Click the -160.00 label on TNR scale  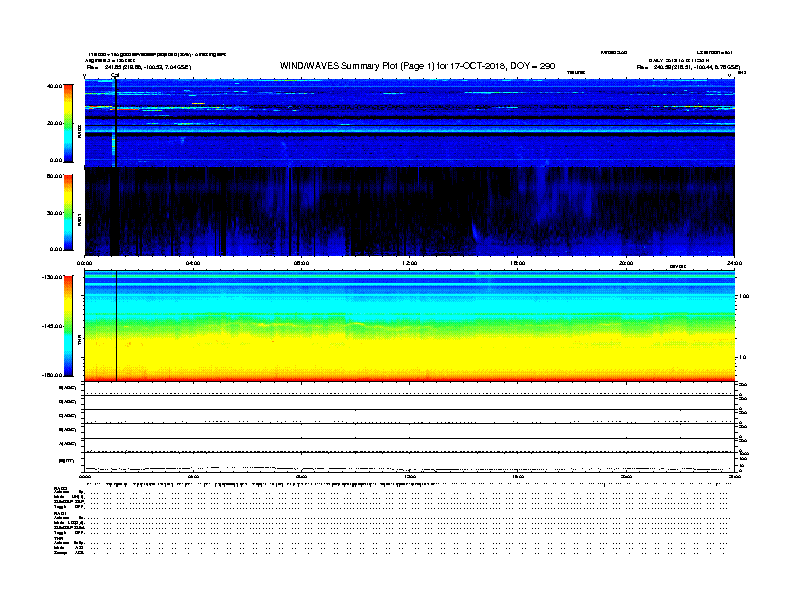(x=52, y=375)
